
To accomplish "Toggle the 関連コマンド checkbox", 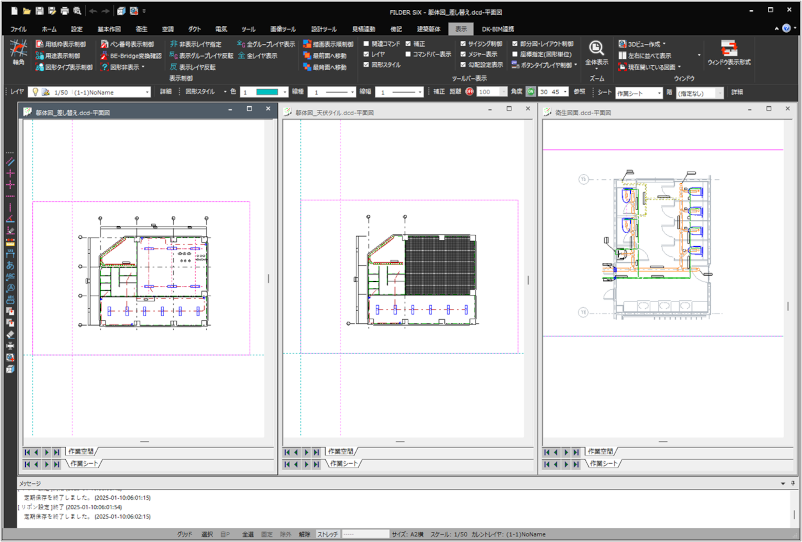I will pyautogui.click(x=366, y=45).
